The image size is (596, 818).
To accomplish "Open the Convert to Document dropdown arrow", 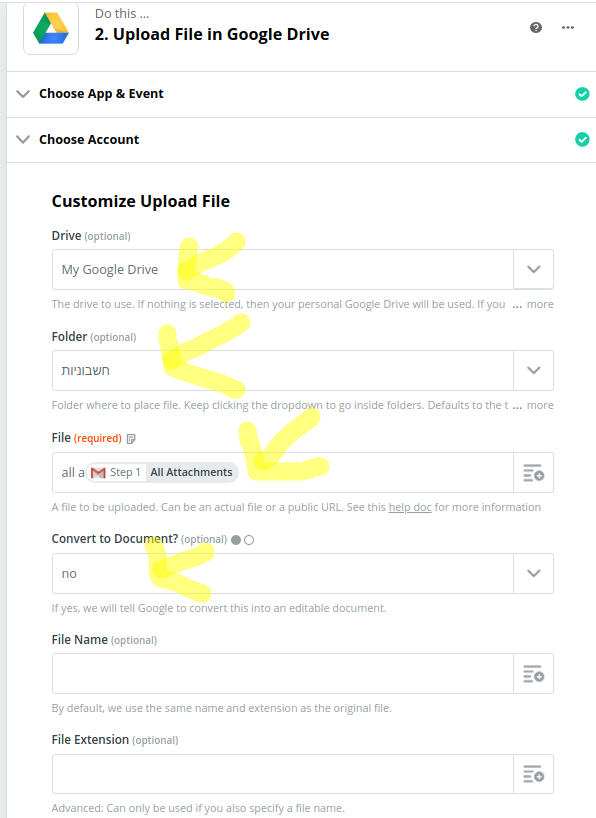I will (x=533, y=573).
